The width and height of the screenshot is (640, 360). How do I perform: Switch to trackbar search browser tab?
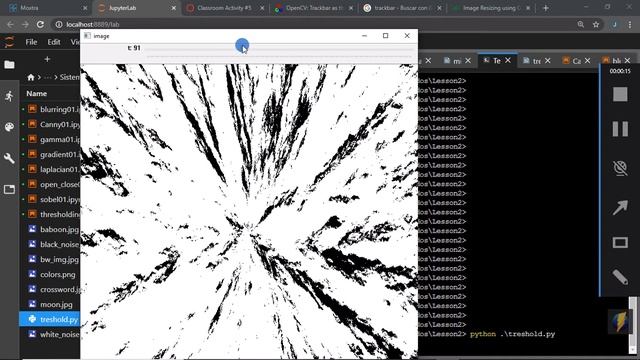coord(402,8)
